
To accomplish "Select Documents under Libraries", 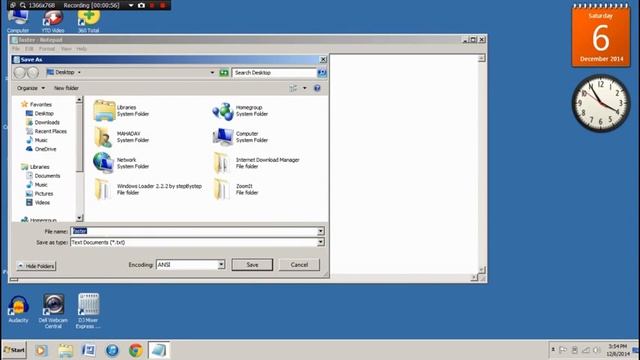I will [43, 176].
